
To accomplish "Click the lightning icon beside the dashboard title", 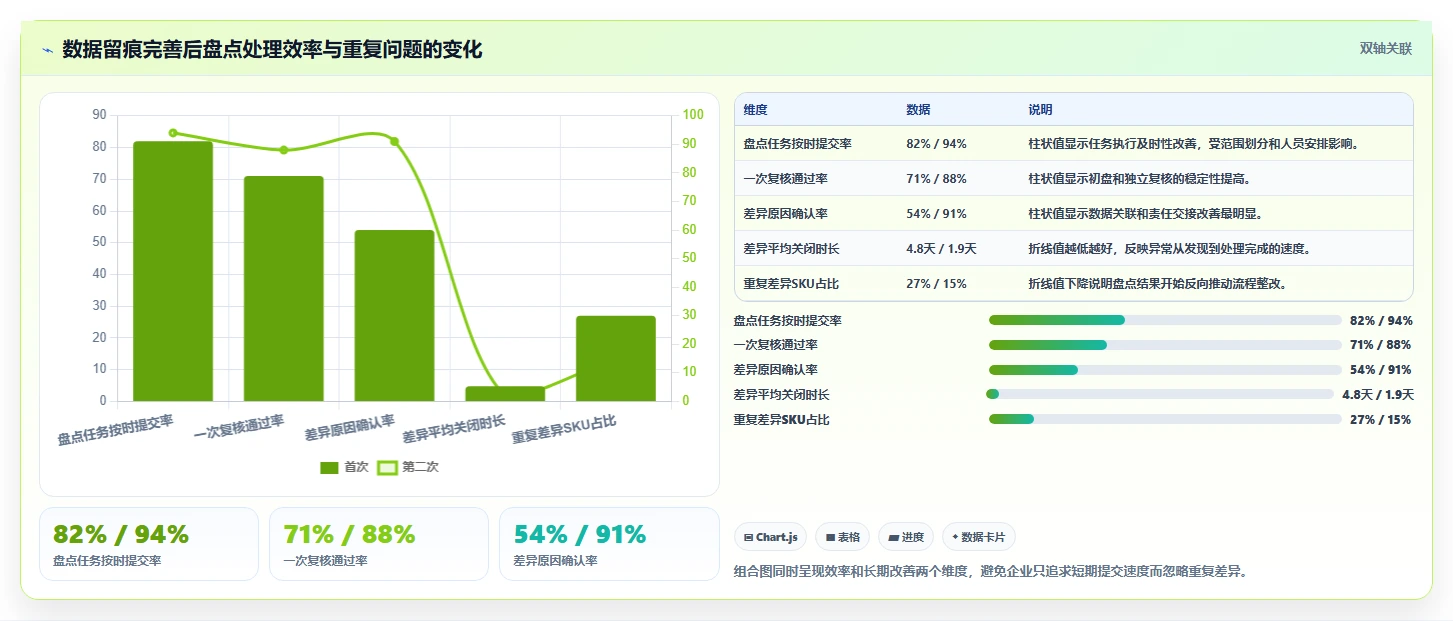I will 47,49.
